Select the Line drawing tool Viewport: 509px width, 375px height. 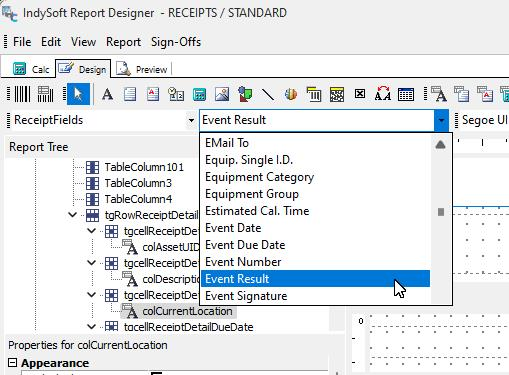pos(268,94)
